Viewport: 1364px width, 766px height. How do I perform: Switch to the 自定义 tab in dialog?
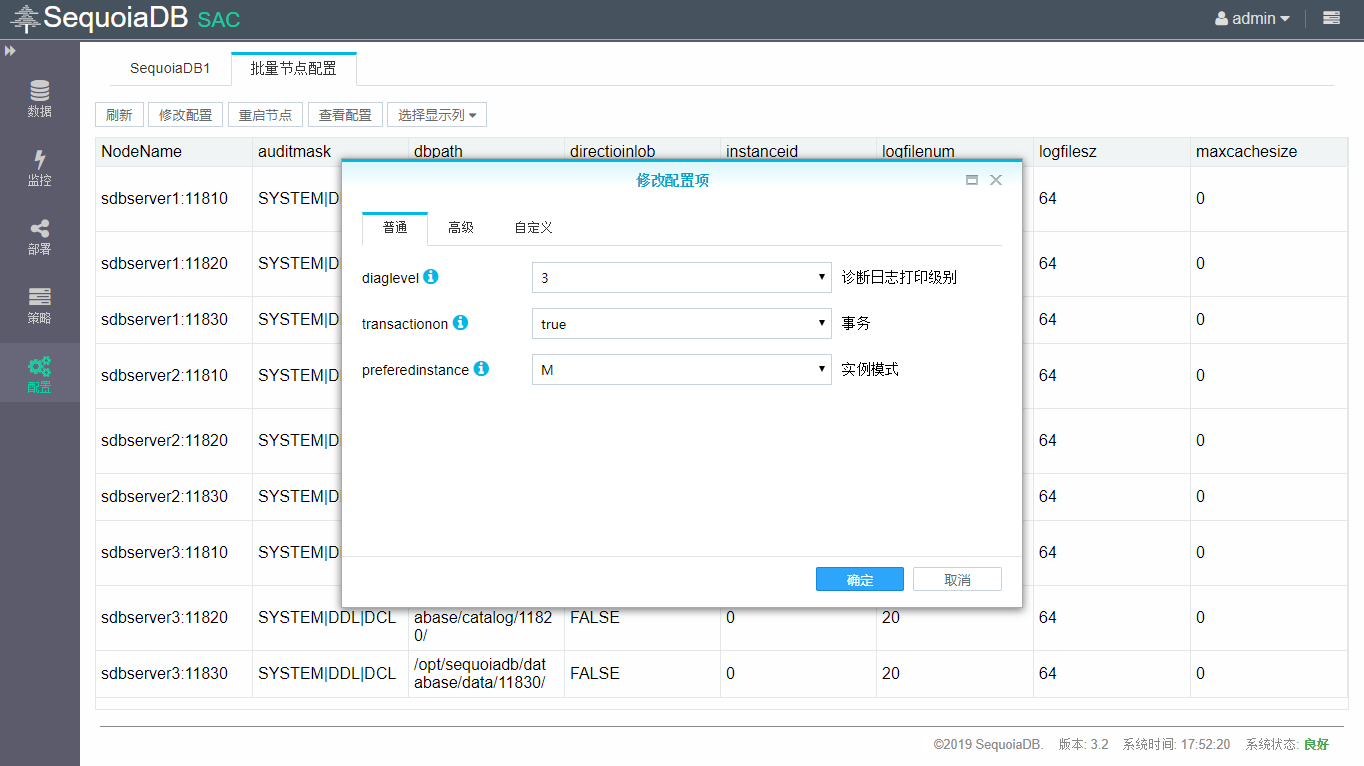[533, 228]
